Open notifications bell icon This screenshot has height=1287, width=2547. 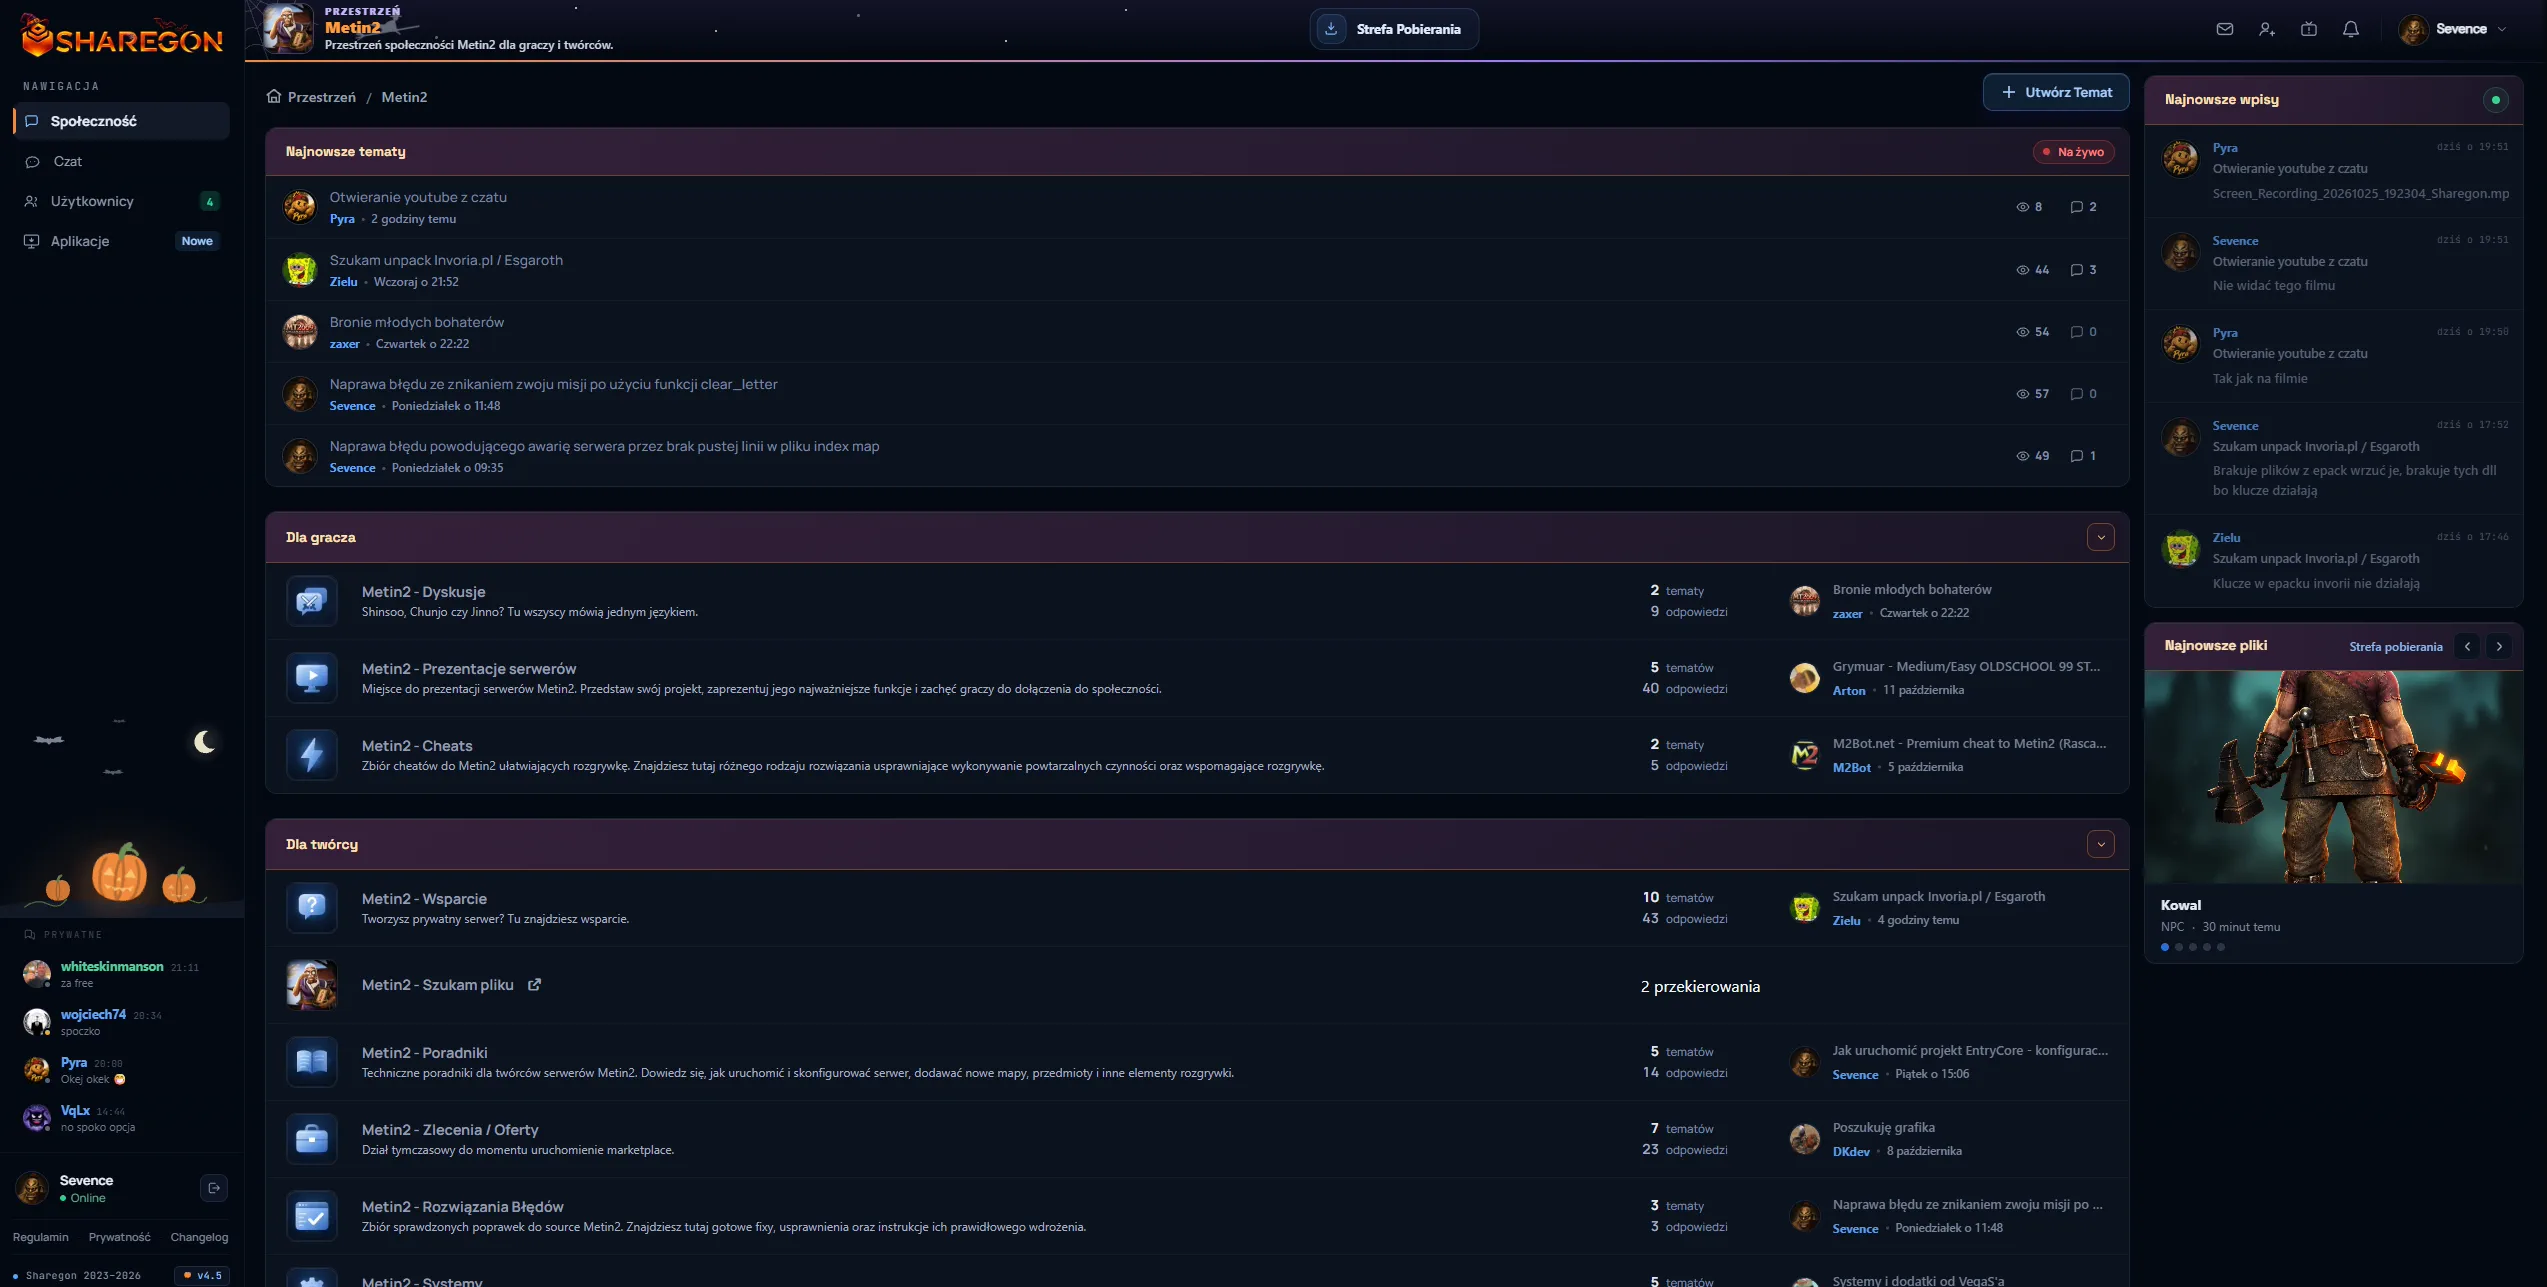point(2350,29)
